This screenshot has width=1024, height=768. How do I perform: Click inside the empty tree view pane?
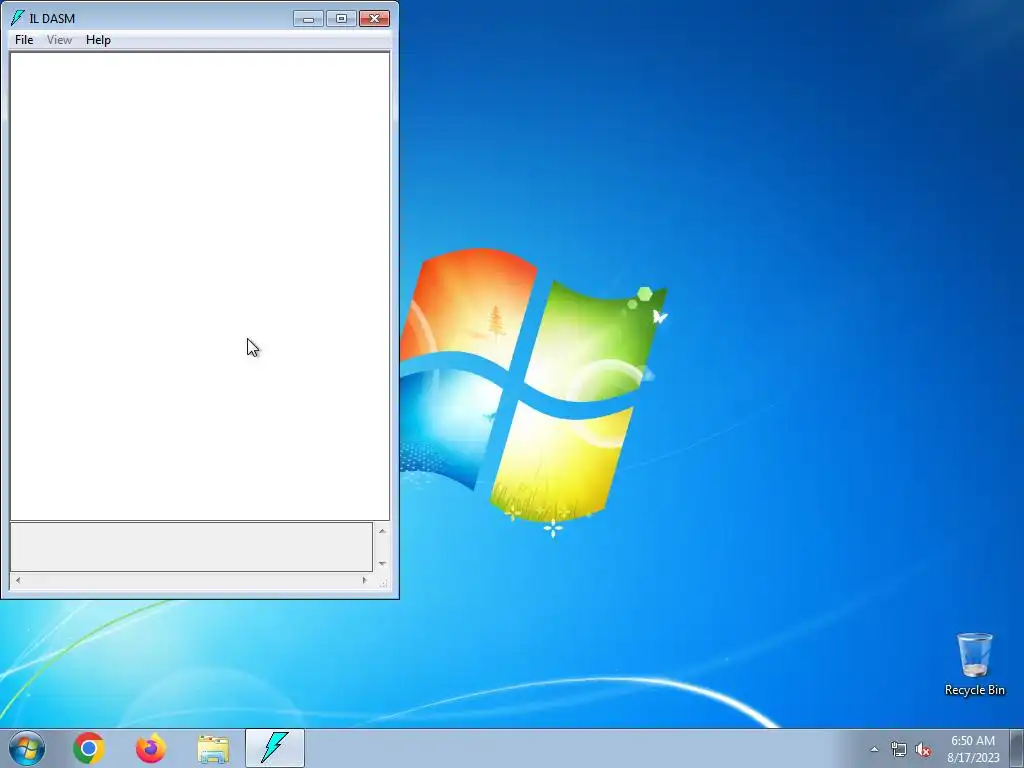[x=200, y=286]
